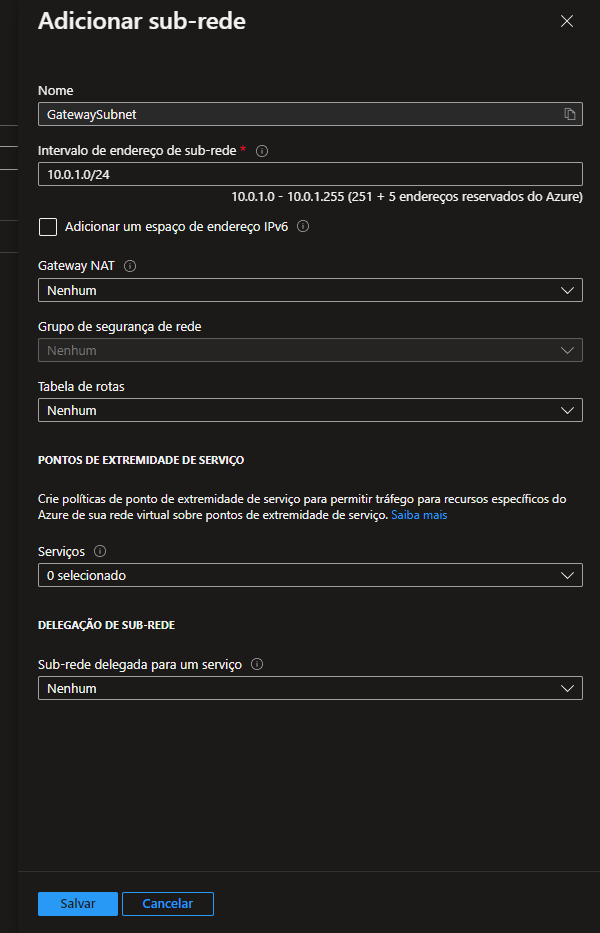Open the Saiba mais link
The width and height of the screenshot is (600, 933).
pos(419,516)
